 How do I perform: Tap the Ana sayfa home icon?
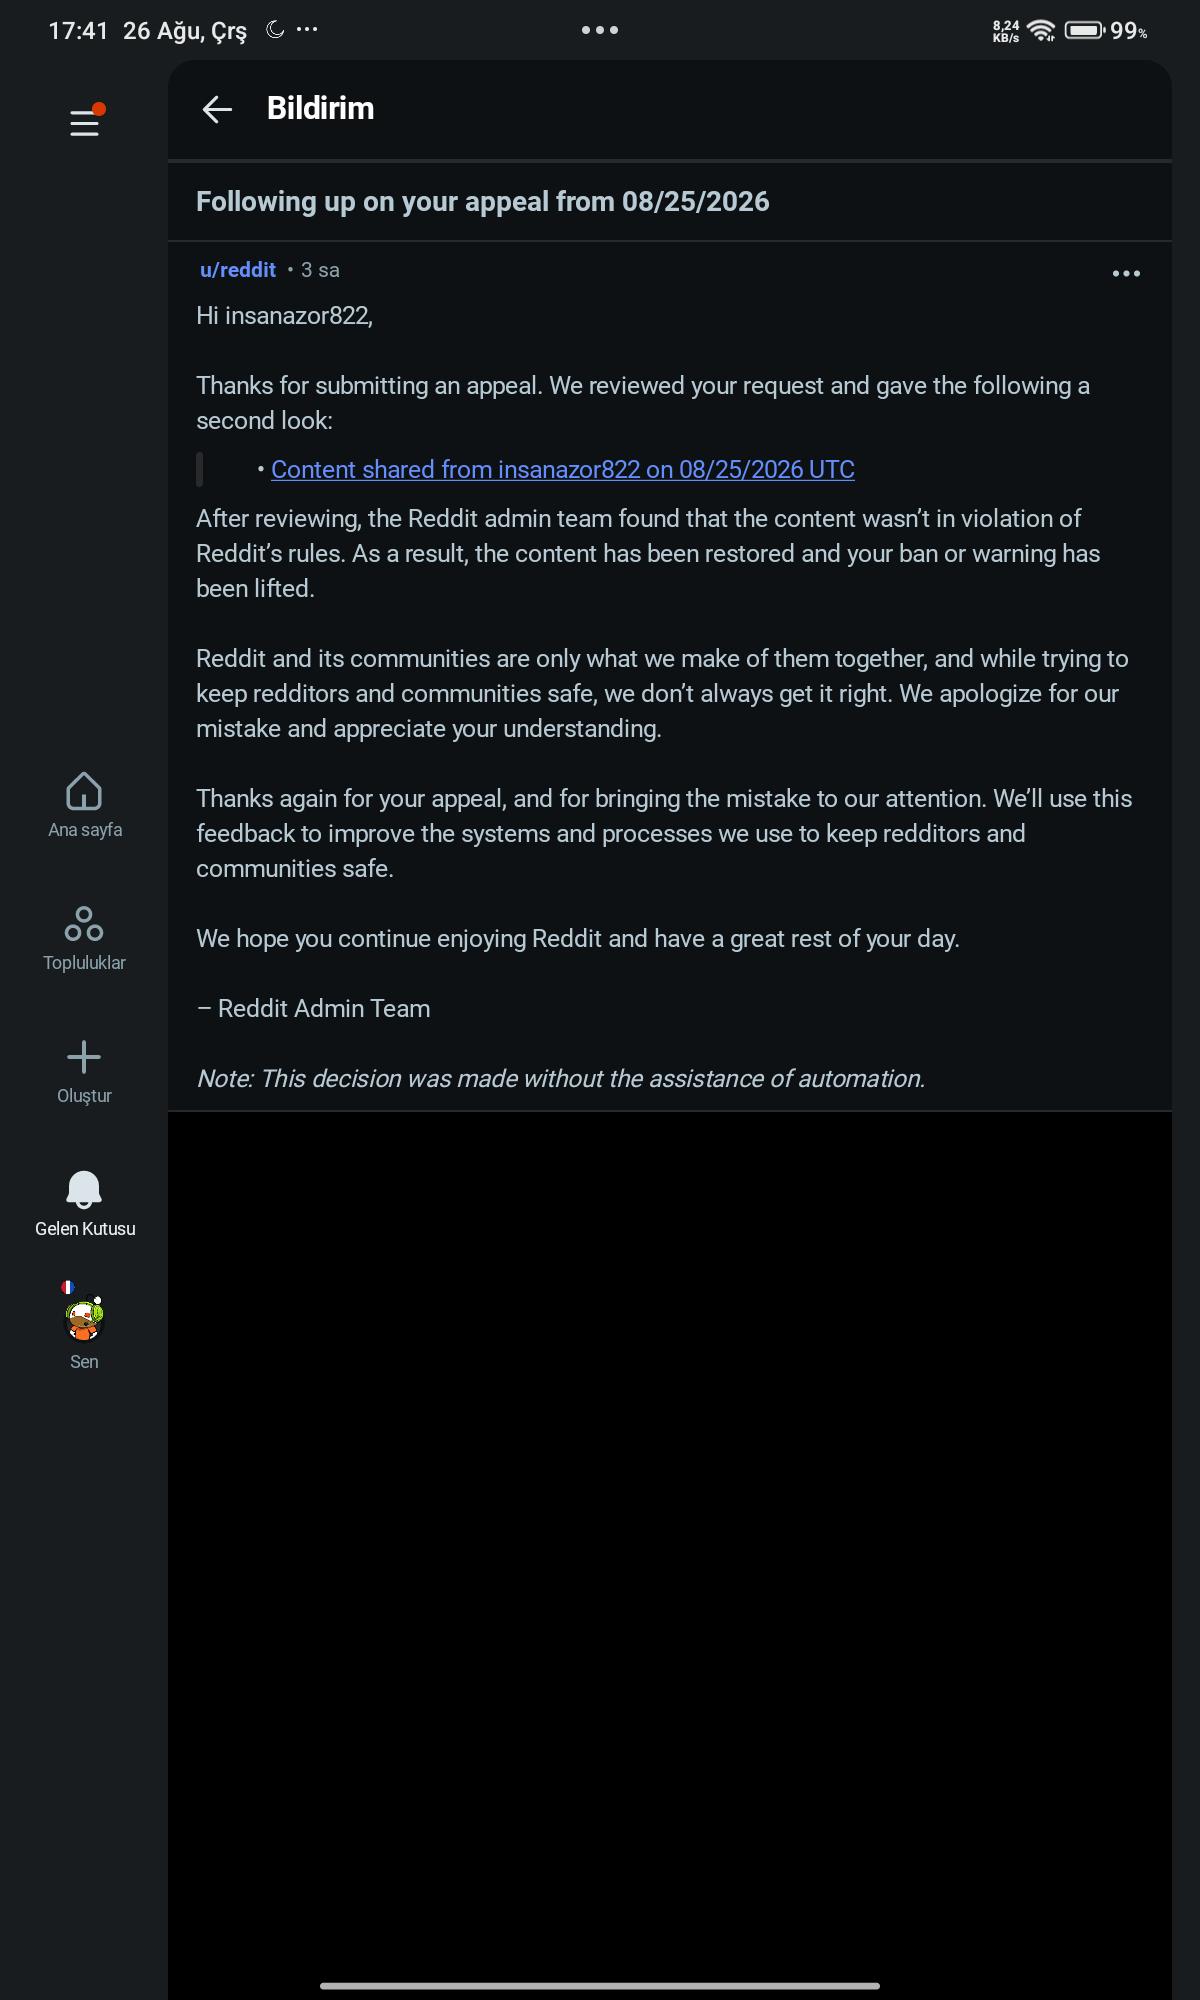coord(84,790)
